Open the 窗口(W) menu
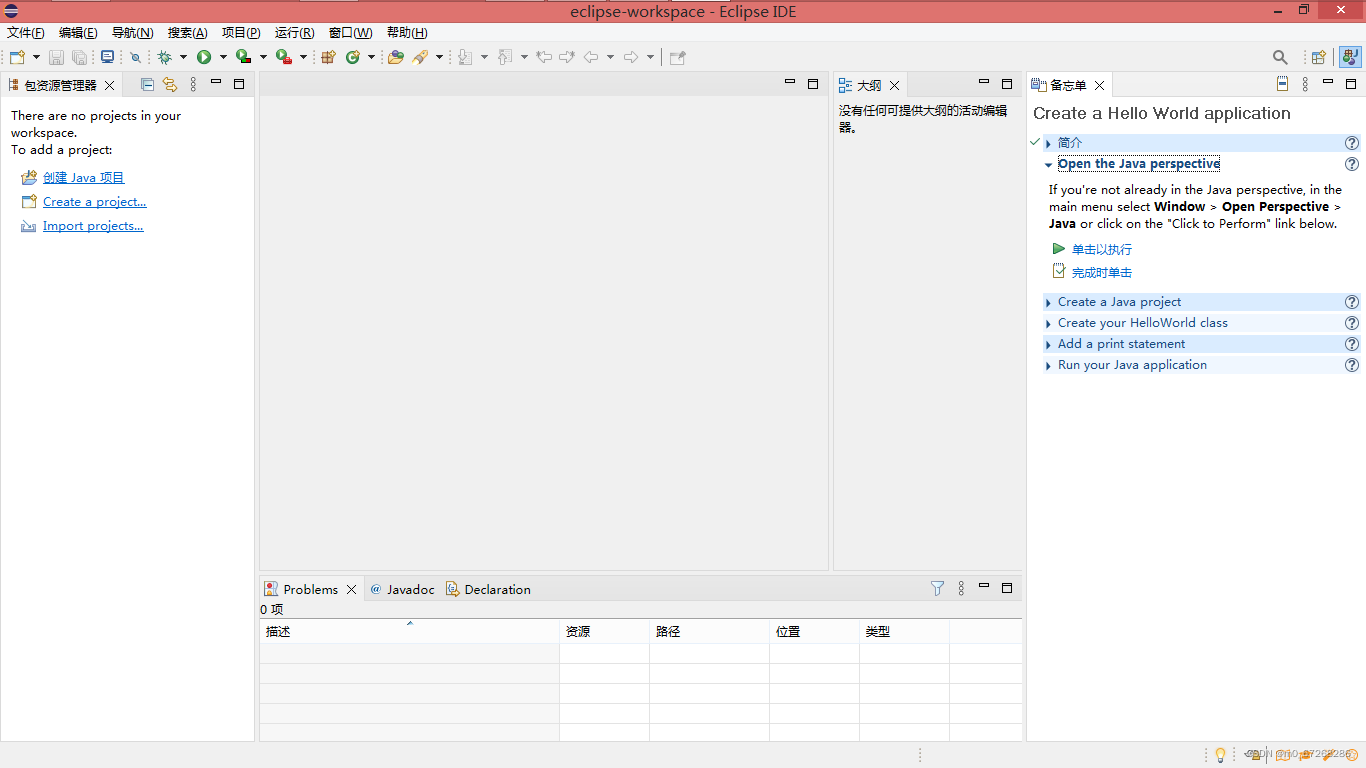 click(350, 33)
